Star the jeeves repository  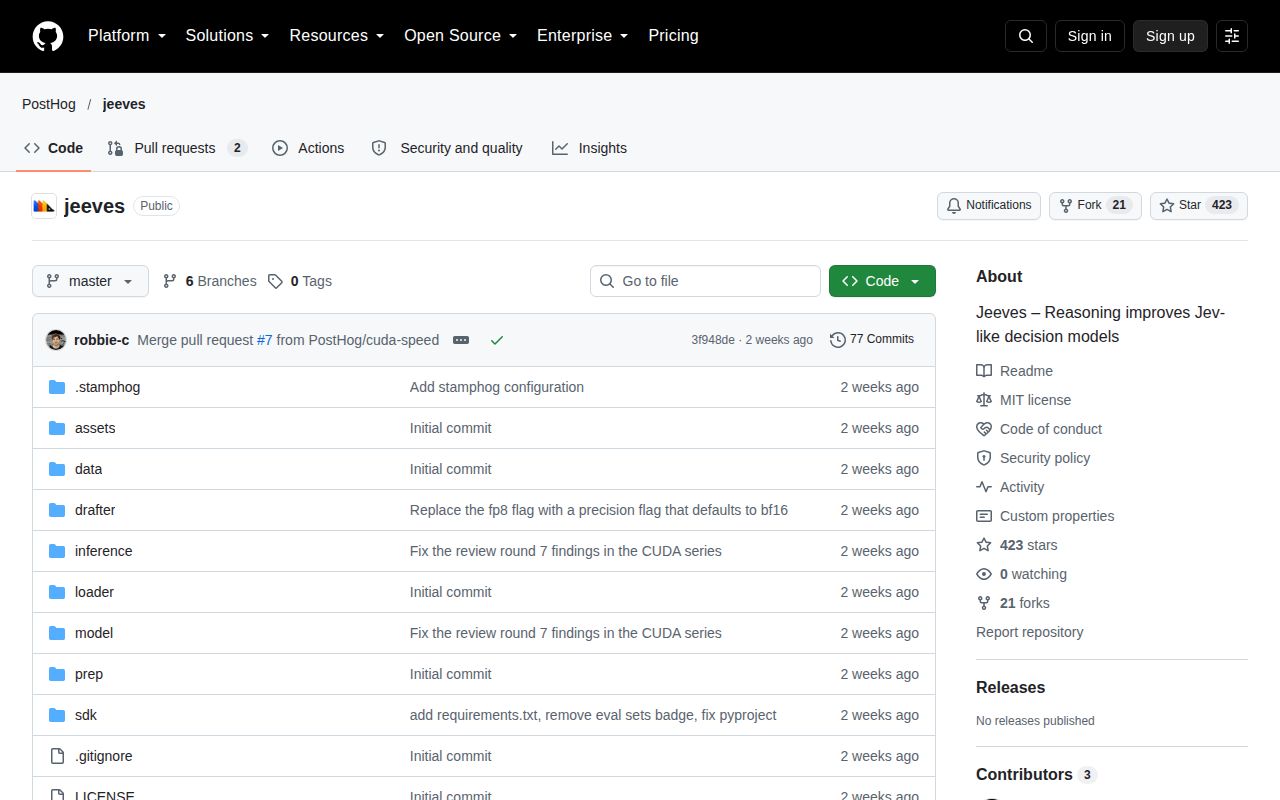click(1199, 206)
